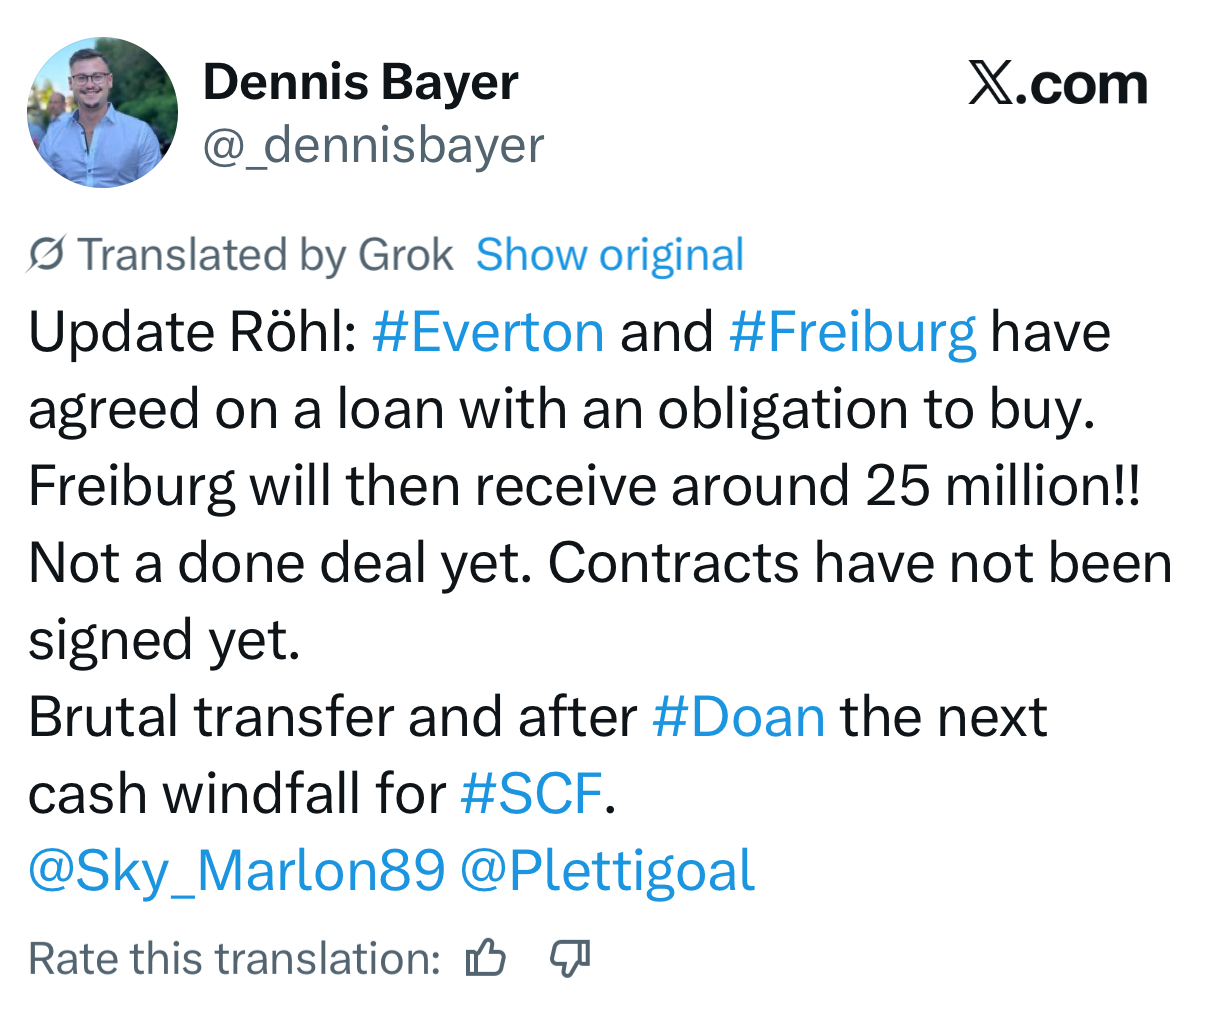This screenshot has width=1206, height=1018.
Task: Click Dennis Bayer's profile picture
Action: (102, 112)
